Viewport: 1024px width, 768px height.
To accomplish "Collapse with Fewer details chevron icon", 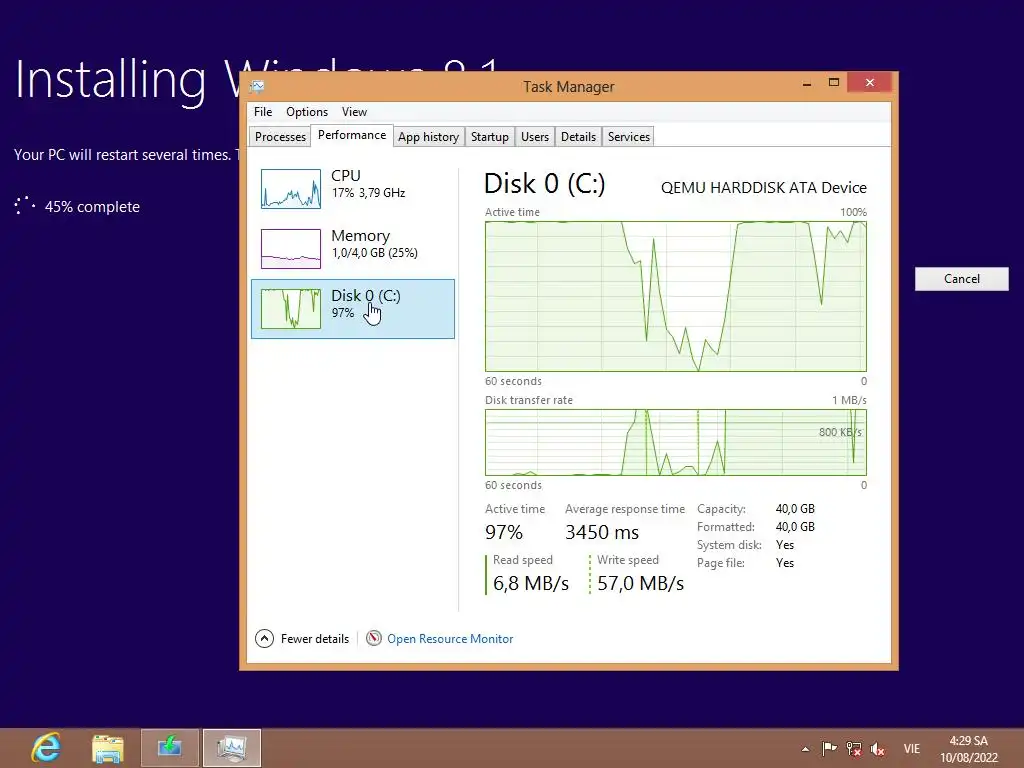I will pyautogui.click(x=264, y=638).
